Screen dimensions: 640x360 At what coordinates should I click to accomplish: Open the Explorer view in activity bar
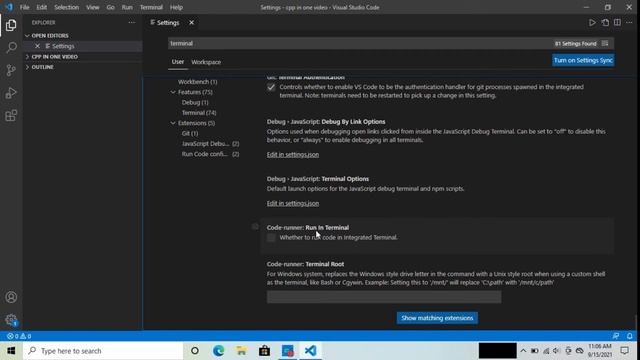(x=11, y=25)
